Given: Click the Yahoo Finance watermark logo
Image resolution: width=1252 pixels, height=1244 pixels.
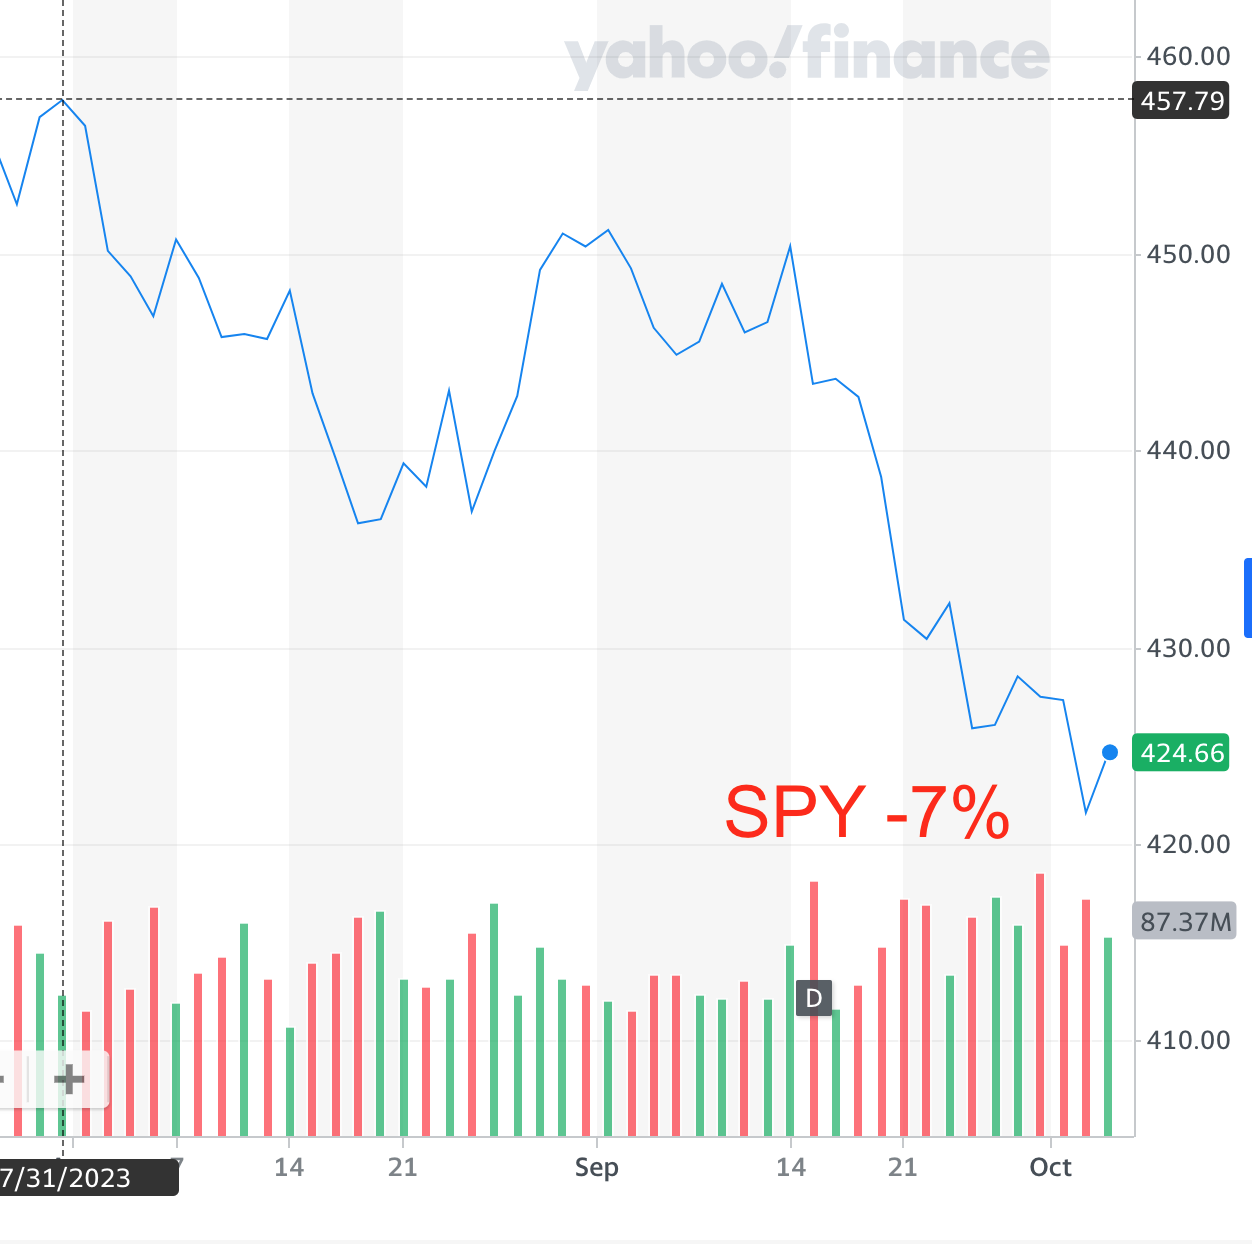Looking at the screenshot, I should click(807, 57).
